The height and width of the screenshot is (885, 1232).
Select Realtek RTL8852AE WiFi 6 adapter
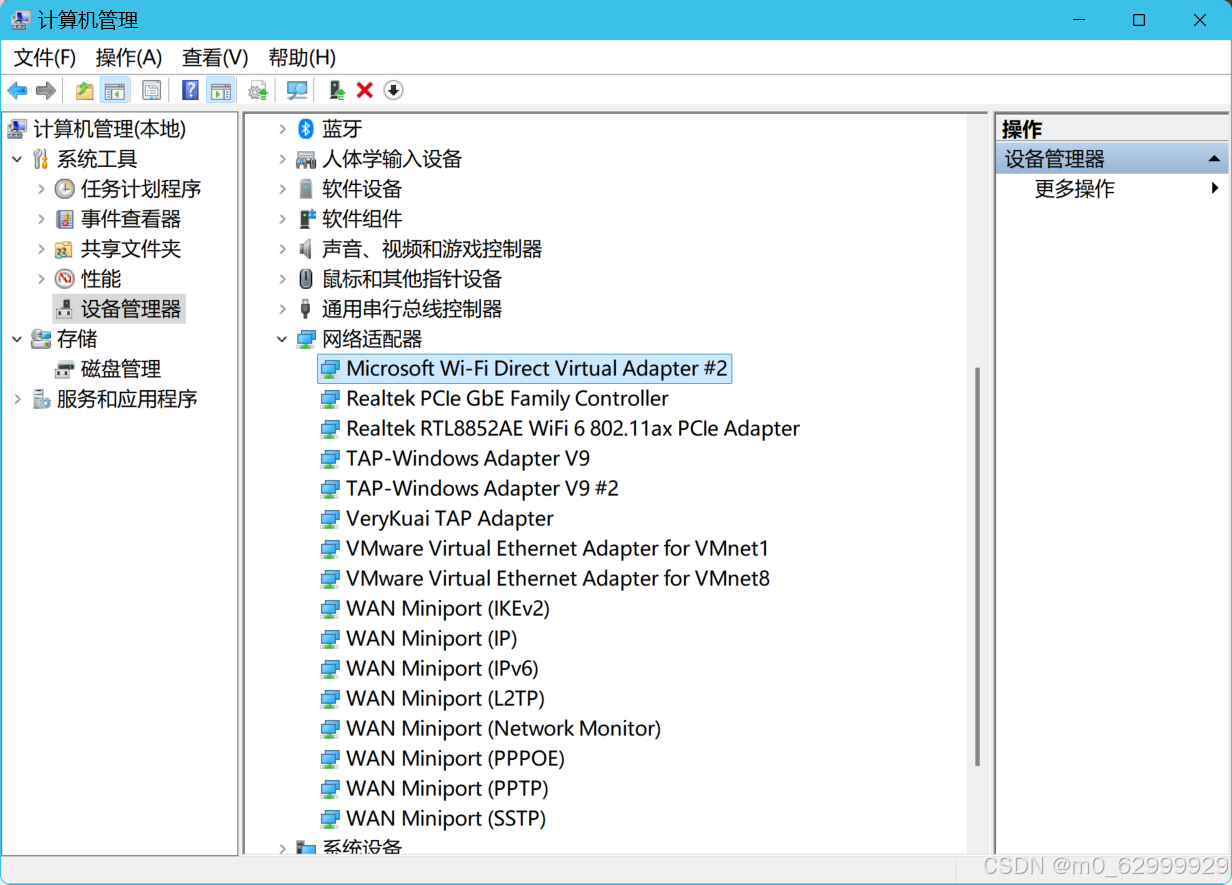573,429
